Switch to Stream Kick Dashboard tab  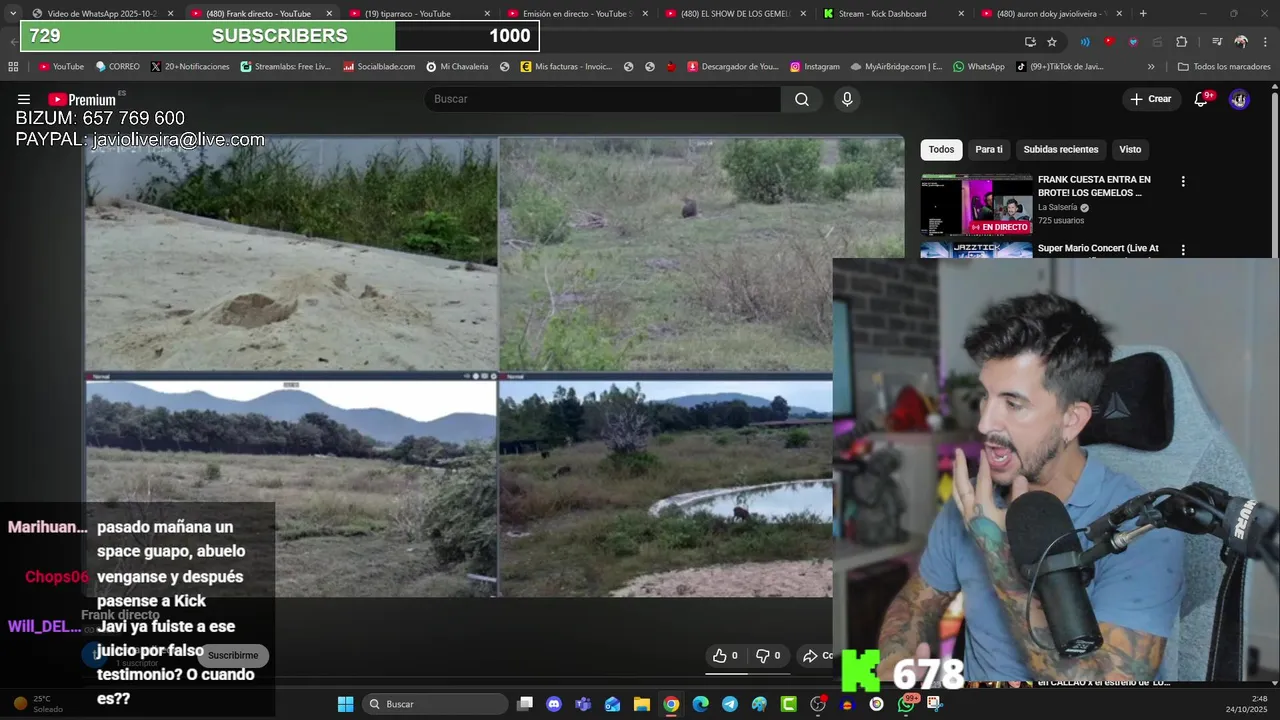[x=894, y=14]
